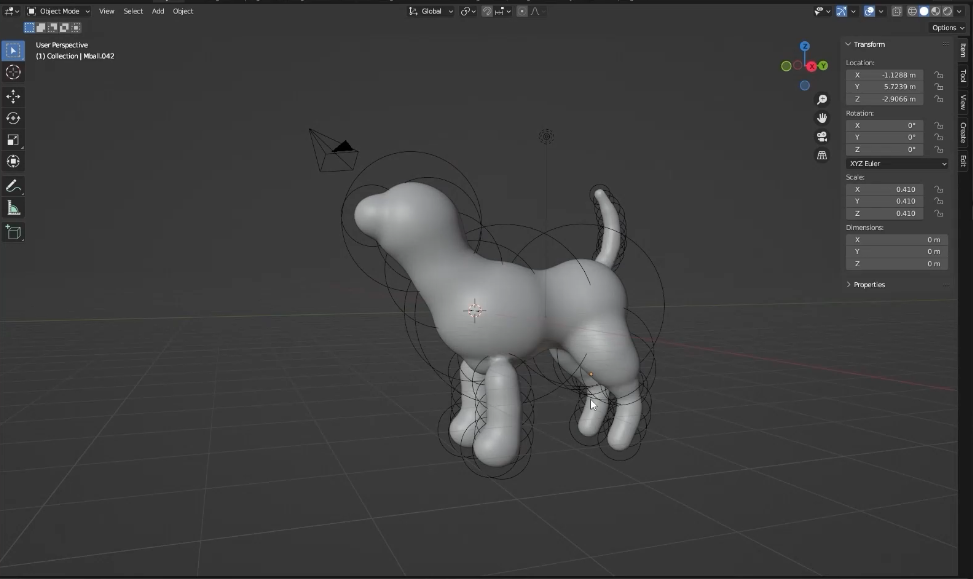Click the Dimensions X value field
The image size is (973, 579).
point(897,240)
